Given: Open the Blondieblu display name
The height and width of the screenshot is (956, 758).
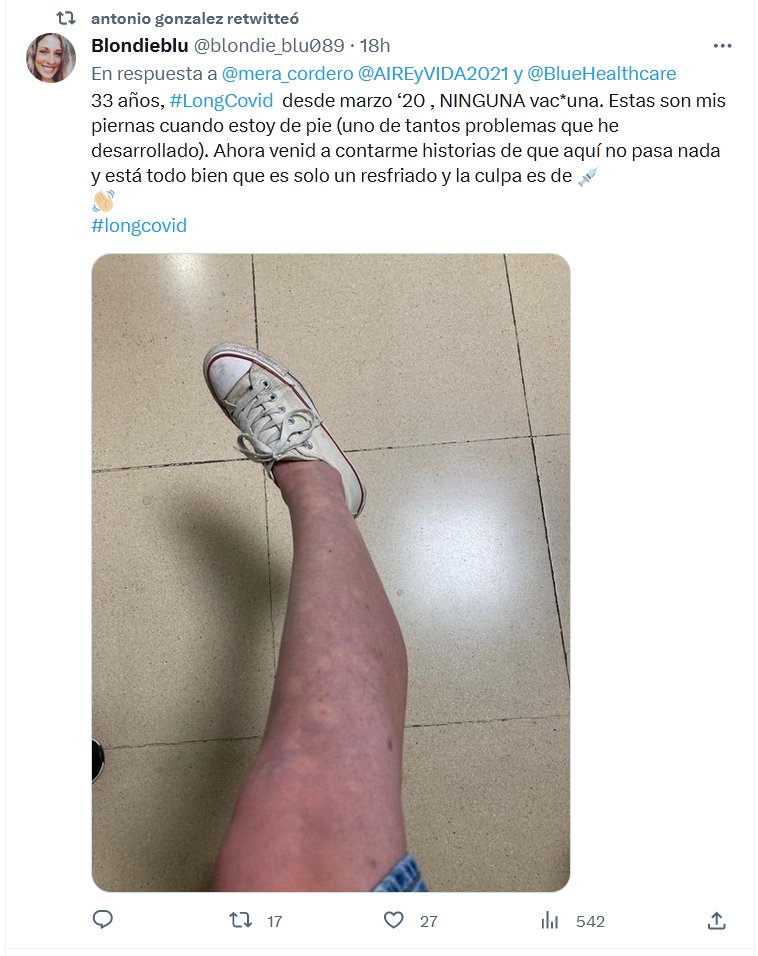Looking at the screenshot, I should click(x=140, y=46).
